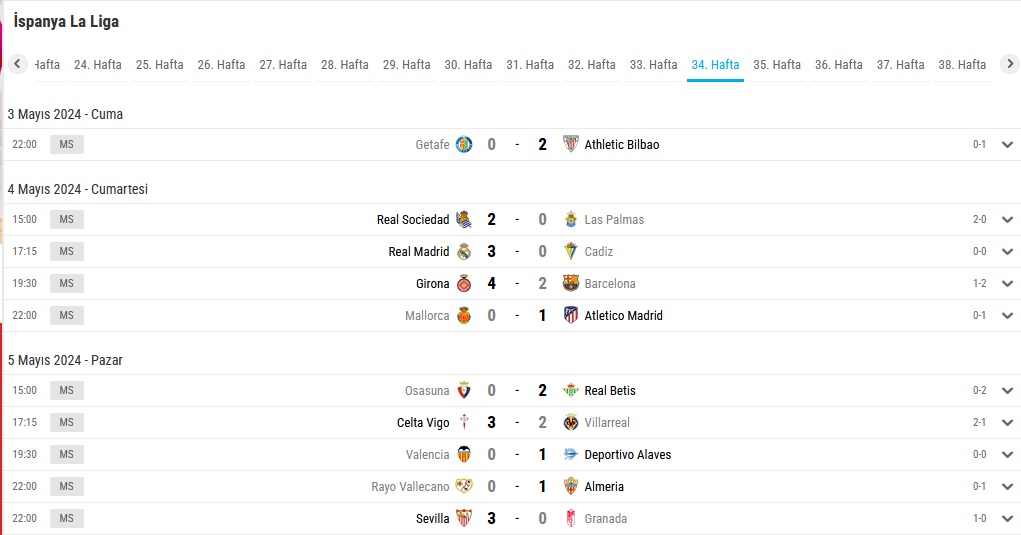Expand Celta Vigo vs Villarreal details

click(1007, 422)
